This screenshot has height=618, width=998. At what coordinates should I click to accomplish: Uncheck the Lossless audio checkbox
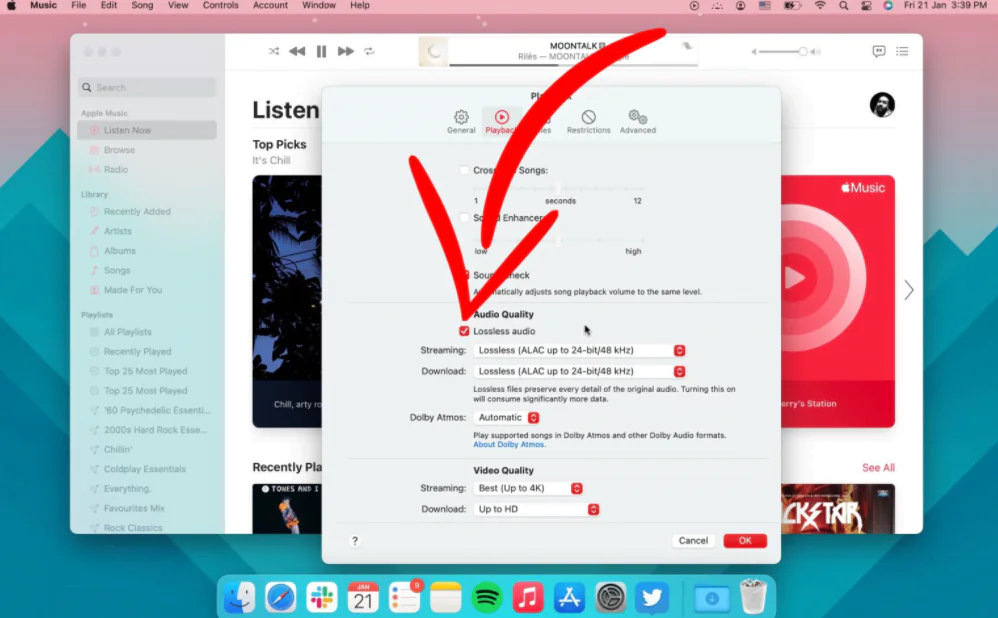pyautogui.click(x=464, y=331)
